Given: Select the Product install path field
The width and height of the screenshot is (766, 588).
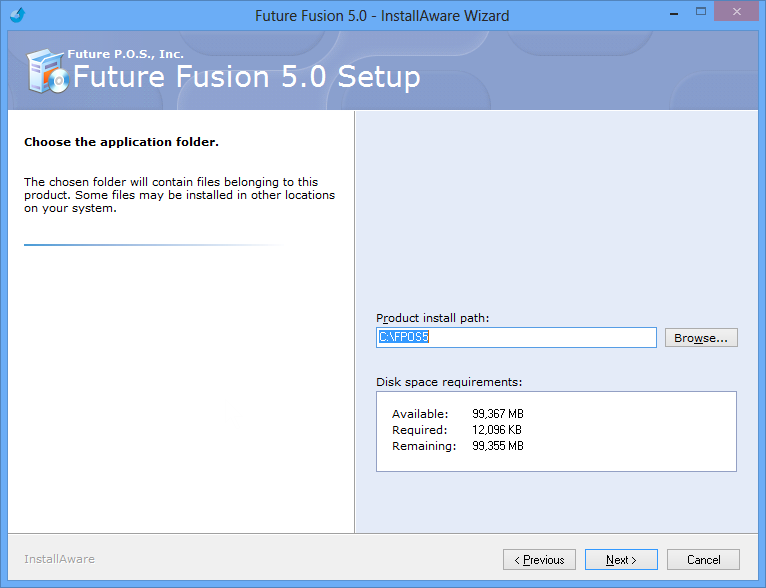Looking at the screenshot, I should (516, 337).
